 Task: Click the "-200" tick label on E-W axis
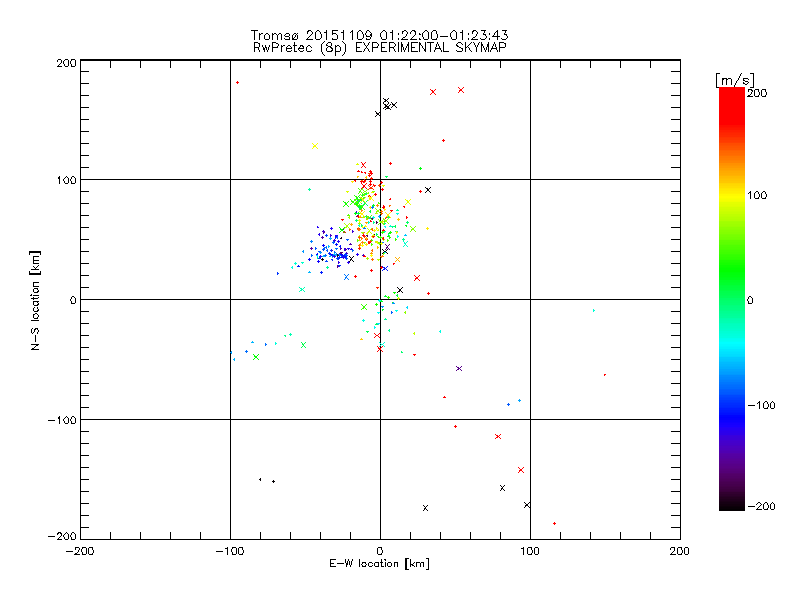tap(80, 552)
